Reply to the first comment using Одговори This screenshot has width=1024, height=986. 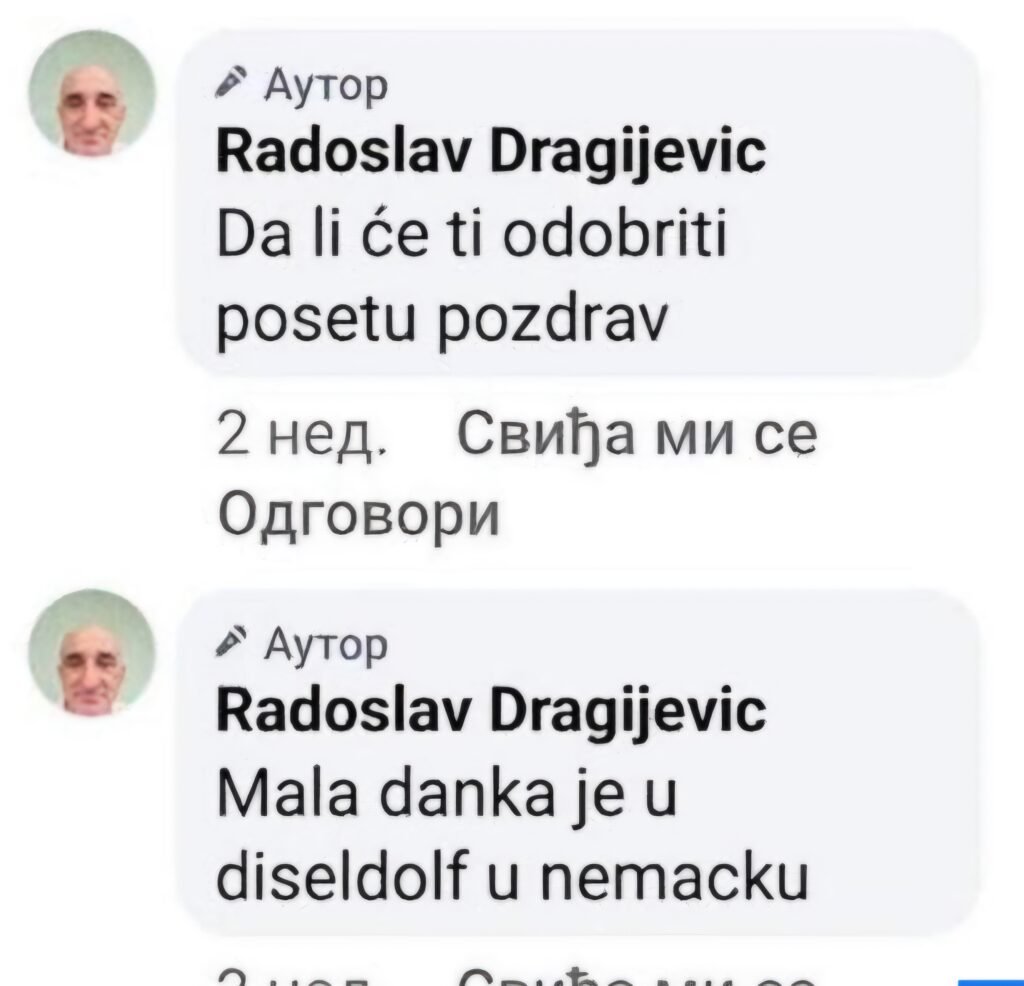[359, 514]
